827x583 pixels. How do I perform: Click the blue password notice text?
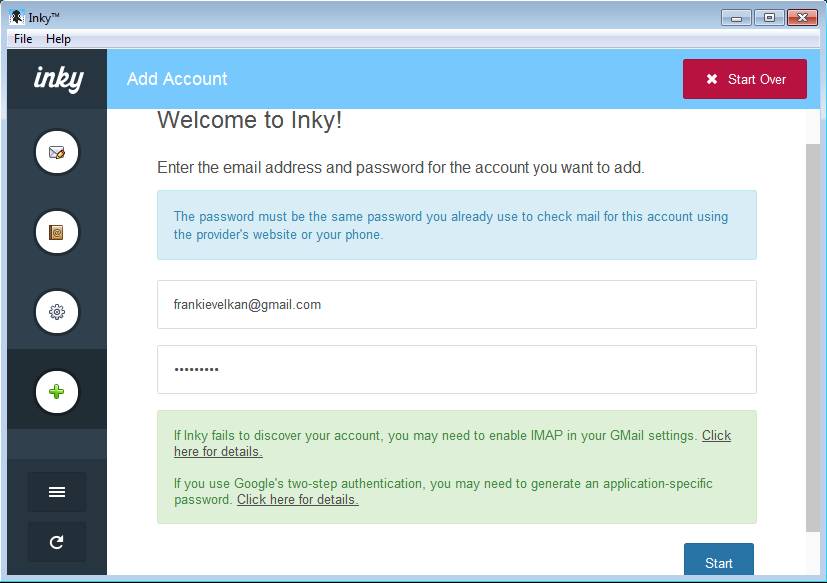[450, 225]
